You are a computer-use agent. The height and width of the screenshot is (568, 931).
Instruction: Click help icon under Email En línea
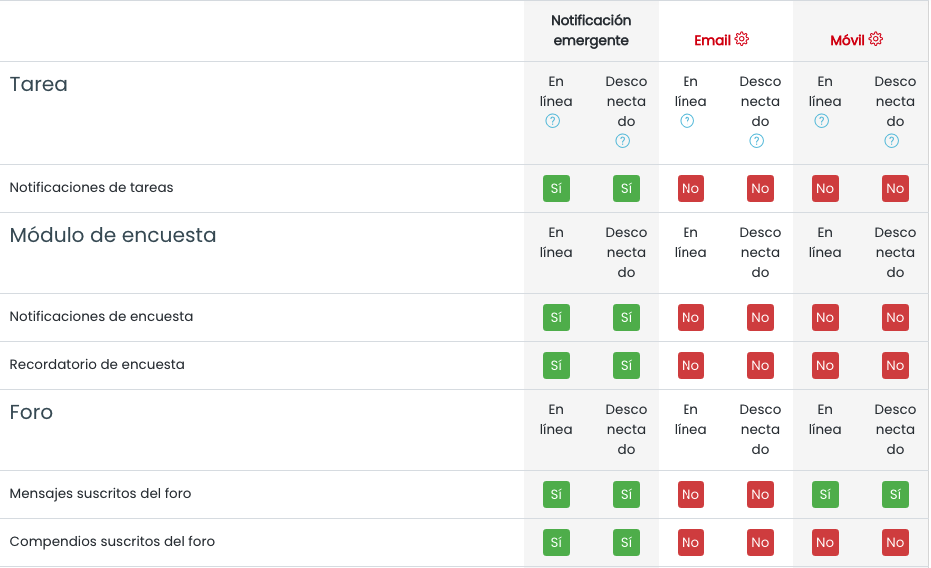(687, 121)
